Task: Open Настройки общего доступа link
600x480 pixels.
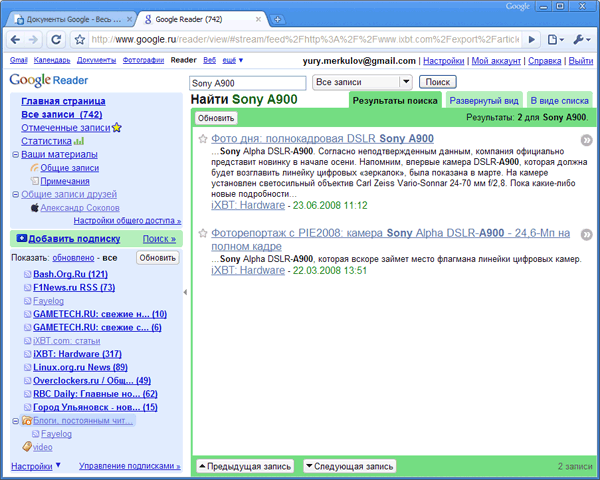Action: click(x=127, y=220)
